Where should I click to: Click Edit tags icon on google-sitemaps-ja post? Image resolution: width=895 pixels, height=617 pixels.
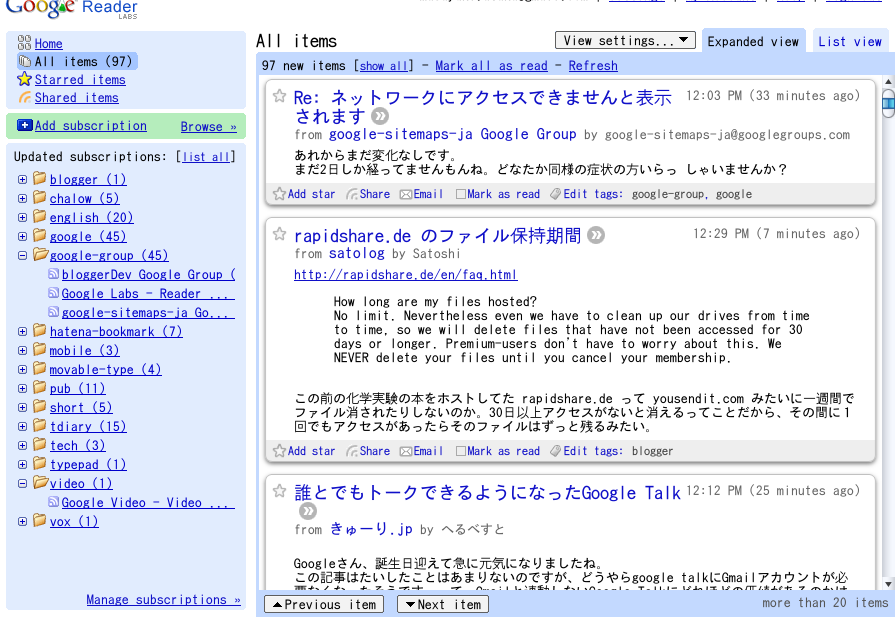[555, 194]
